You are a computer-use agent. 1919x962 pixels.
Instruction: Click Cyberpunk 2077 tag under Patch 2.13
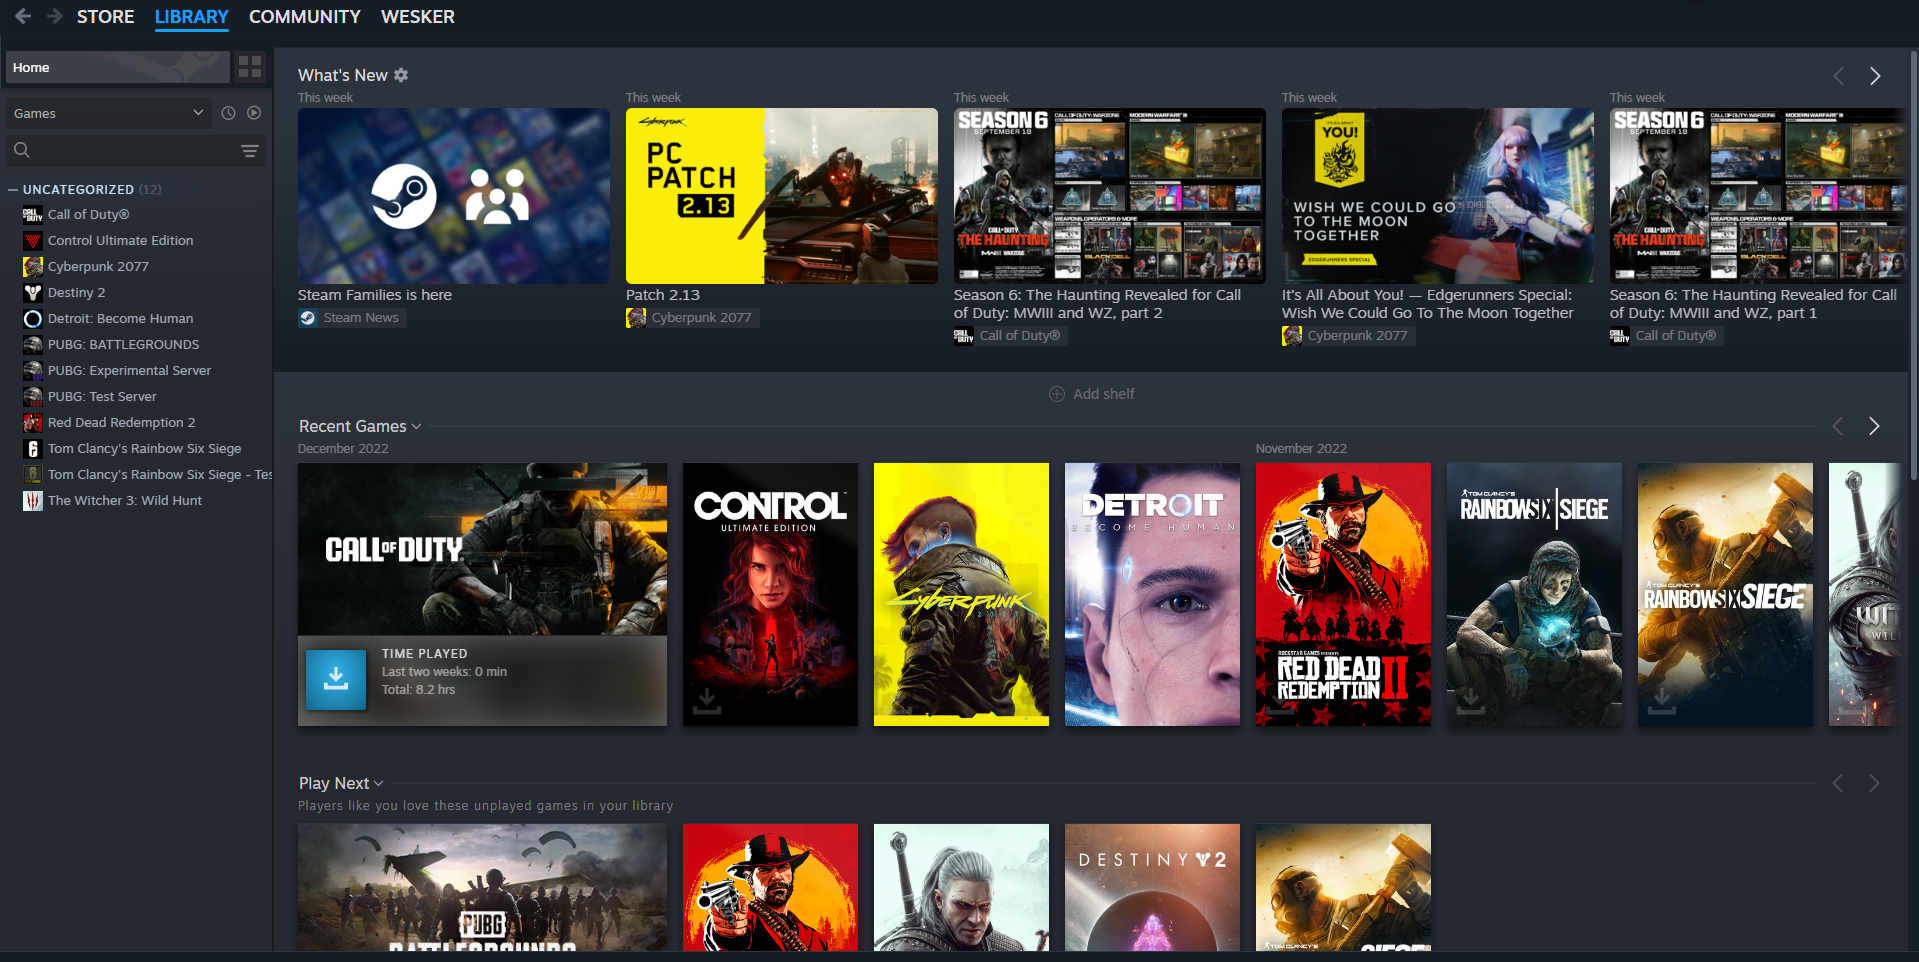point(691,318)
